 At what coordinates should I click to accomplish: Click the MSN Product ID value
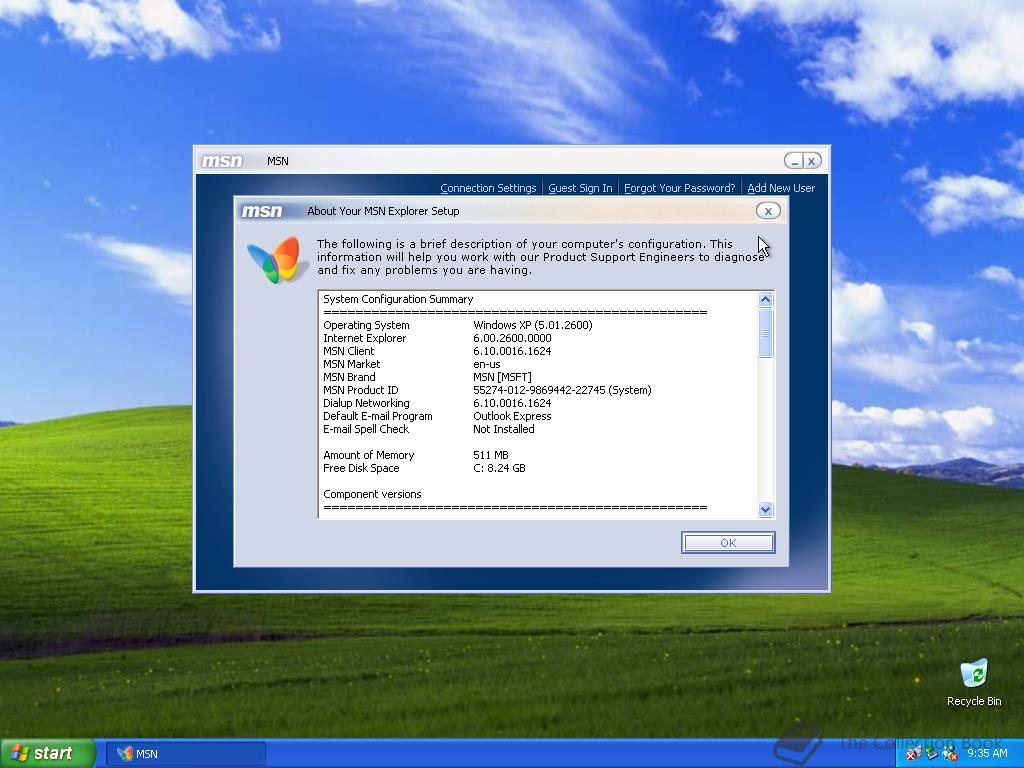pos(562,391)
